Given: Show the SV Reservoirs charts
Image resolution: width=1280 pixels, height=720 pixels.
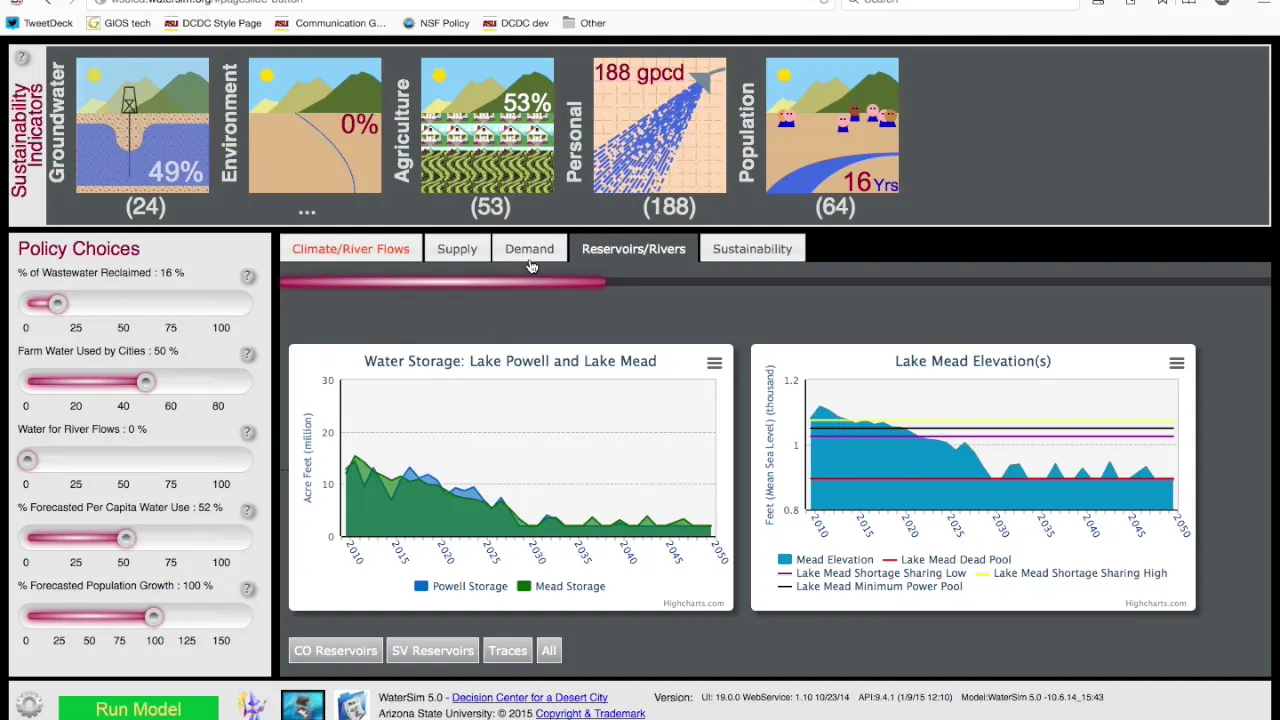Looking at the screenshot, I should (433, 651).
